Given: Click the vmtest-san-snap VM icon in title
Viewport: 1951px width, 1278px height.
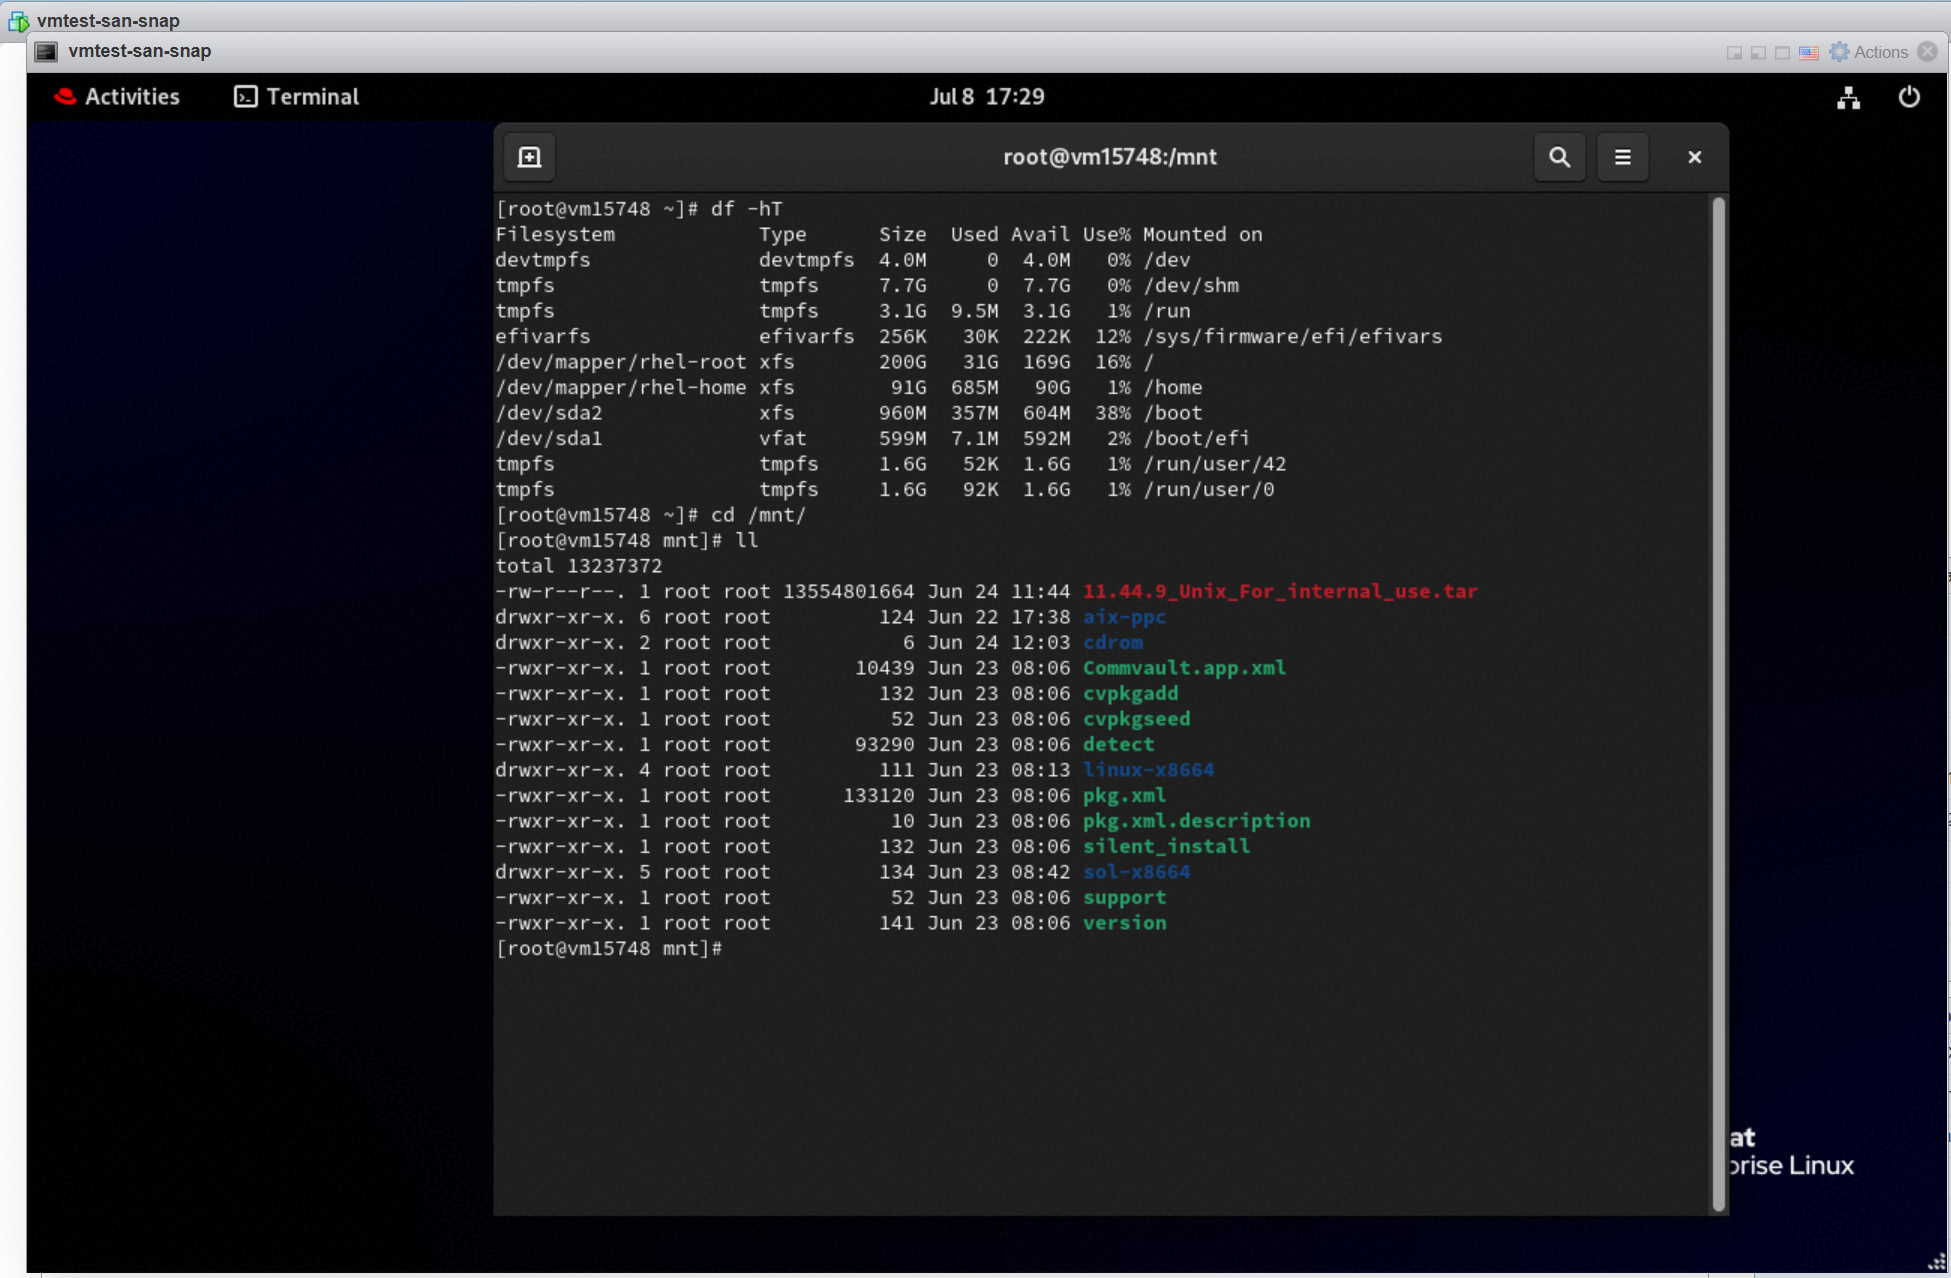Looking at the screenshot, I should tap(18, 20).
